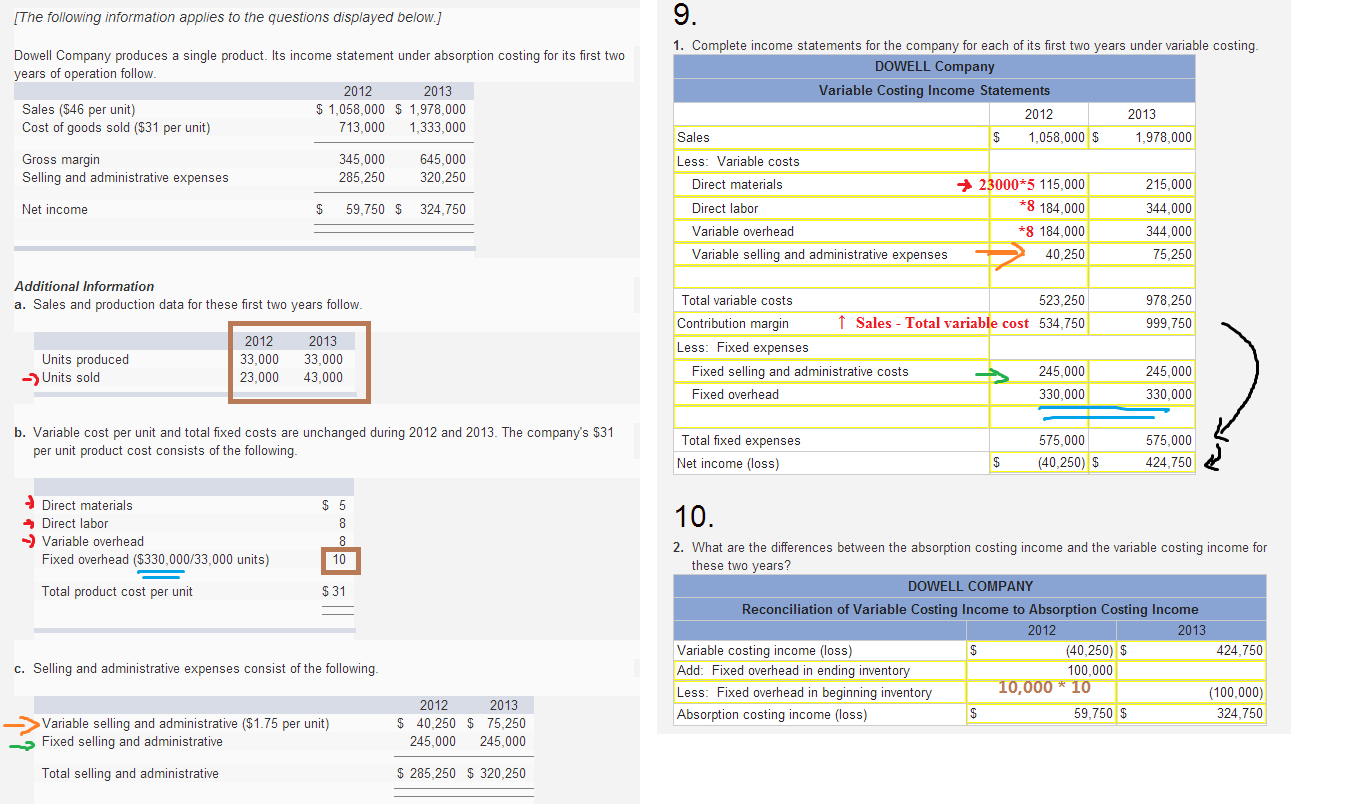The height and width of the screenshot is (804, 1355).
Task: Click 'Variable selling and administrative ($1.75 per unit)' label
Action: [x=185, y=723]
